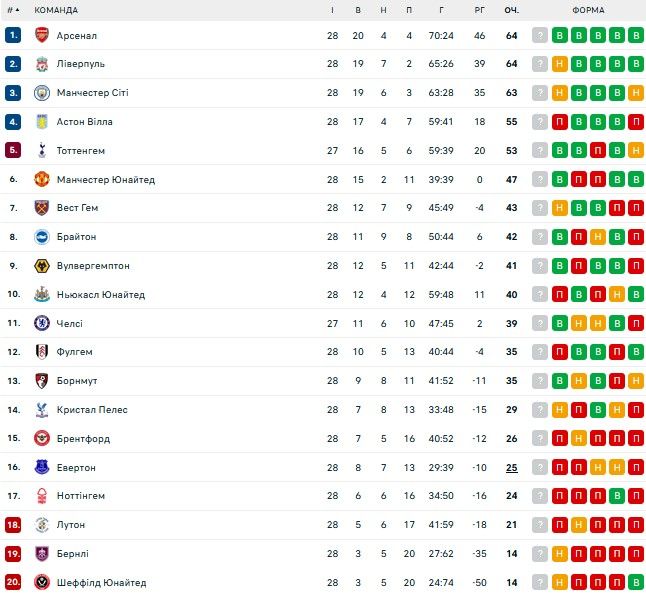This screenshot has height=596, width=646.
Task: Click the Liverpool club crest icon
Action: (42, 64)
